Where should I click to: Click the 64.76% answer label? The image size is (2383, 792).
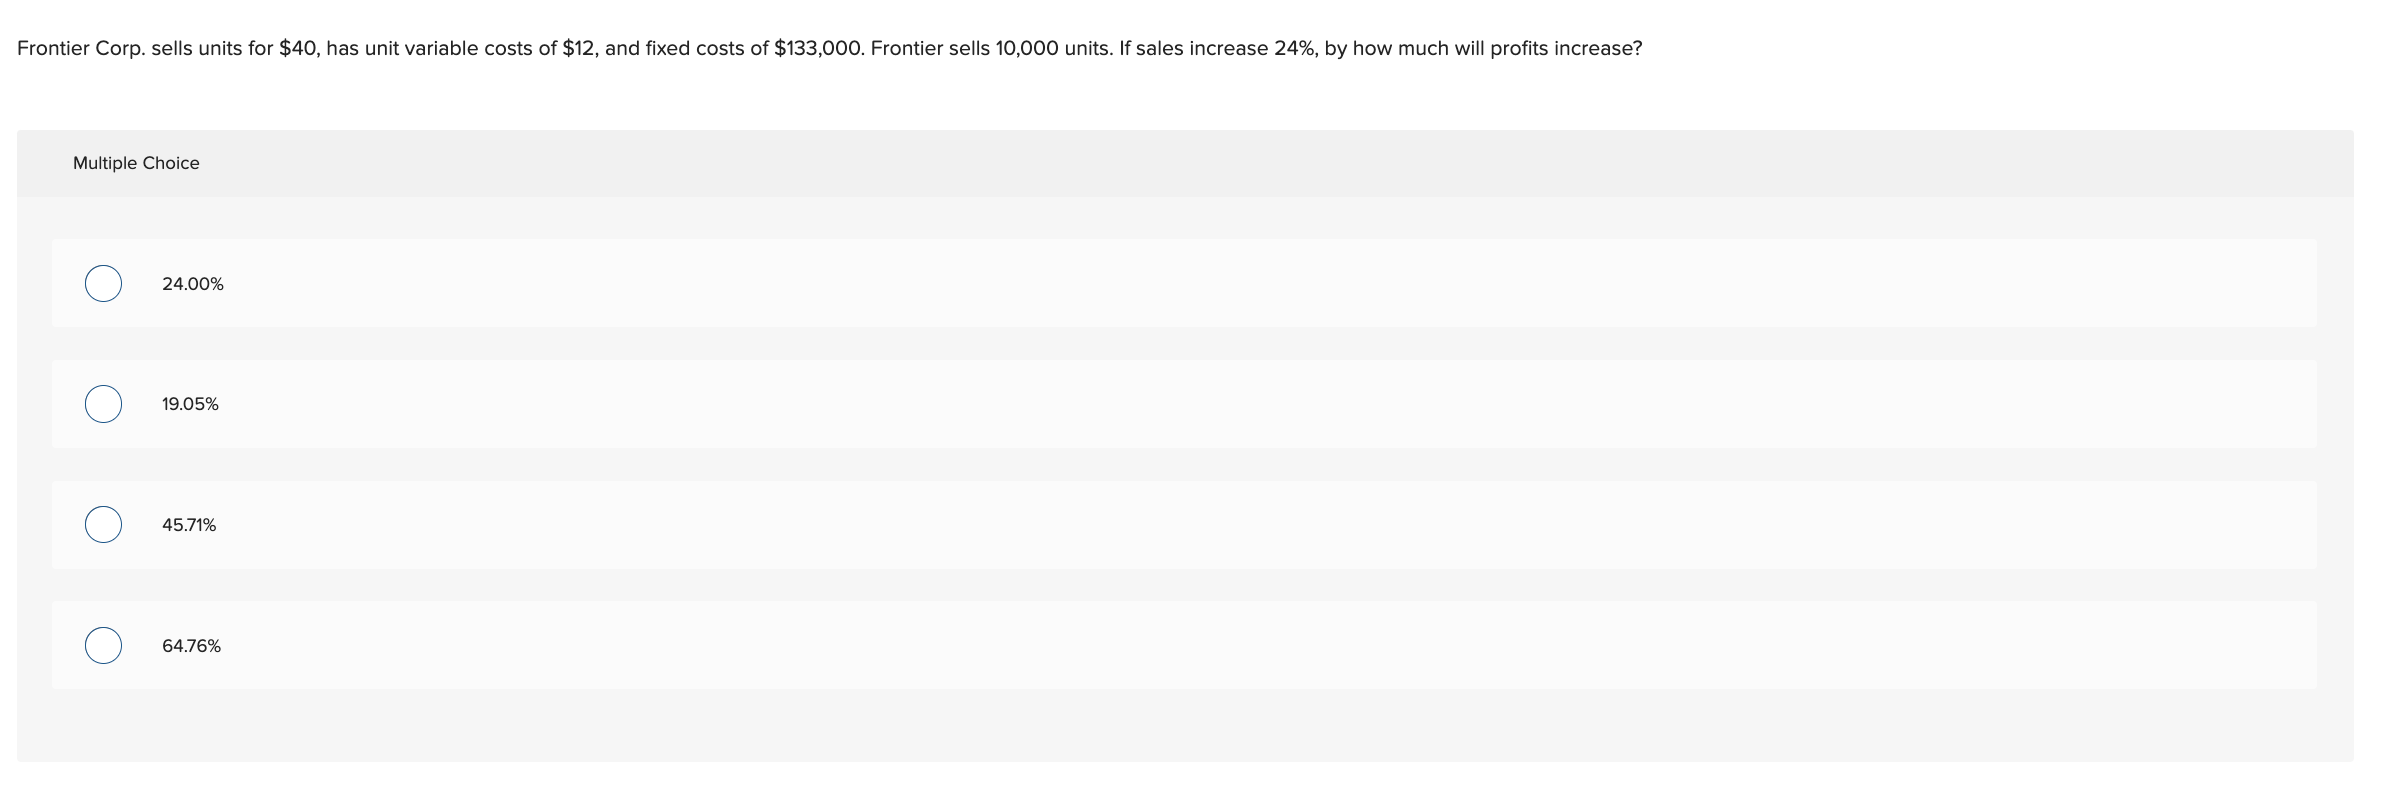pos(190,645)
